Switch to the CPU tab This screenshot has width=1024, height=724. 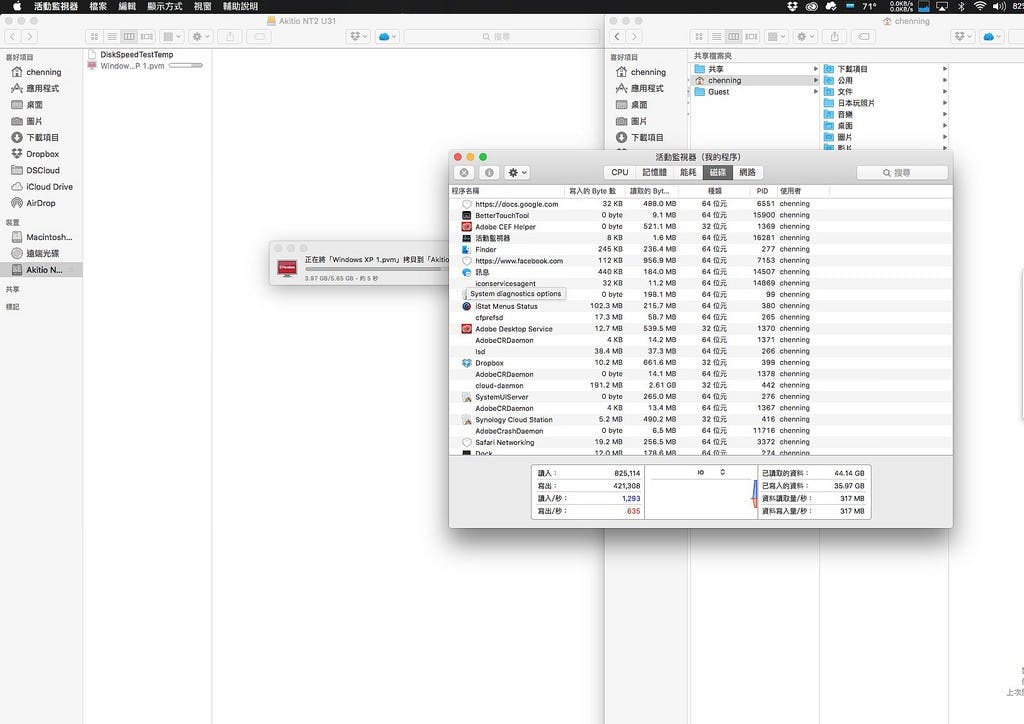click(620, 172)
